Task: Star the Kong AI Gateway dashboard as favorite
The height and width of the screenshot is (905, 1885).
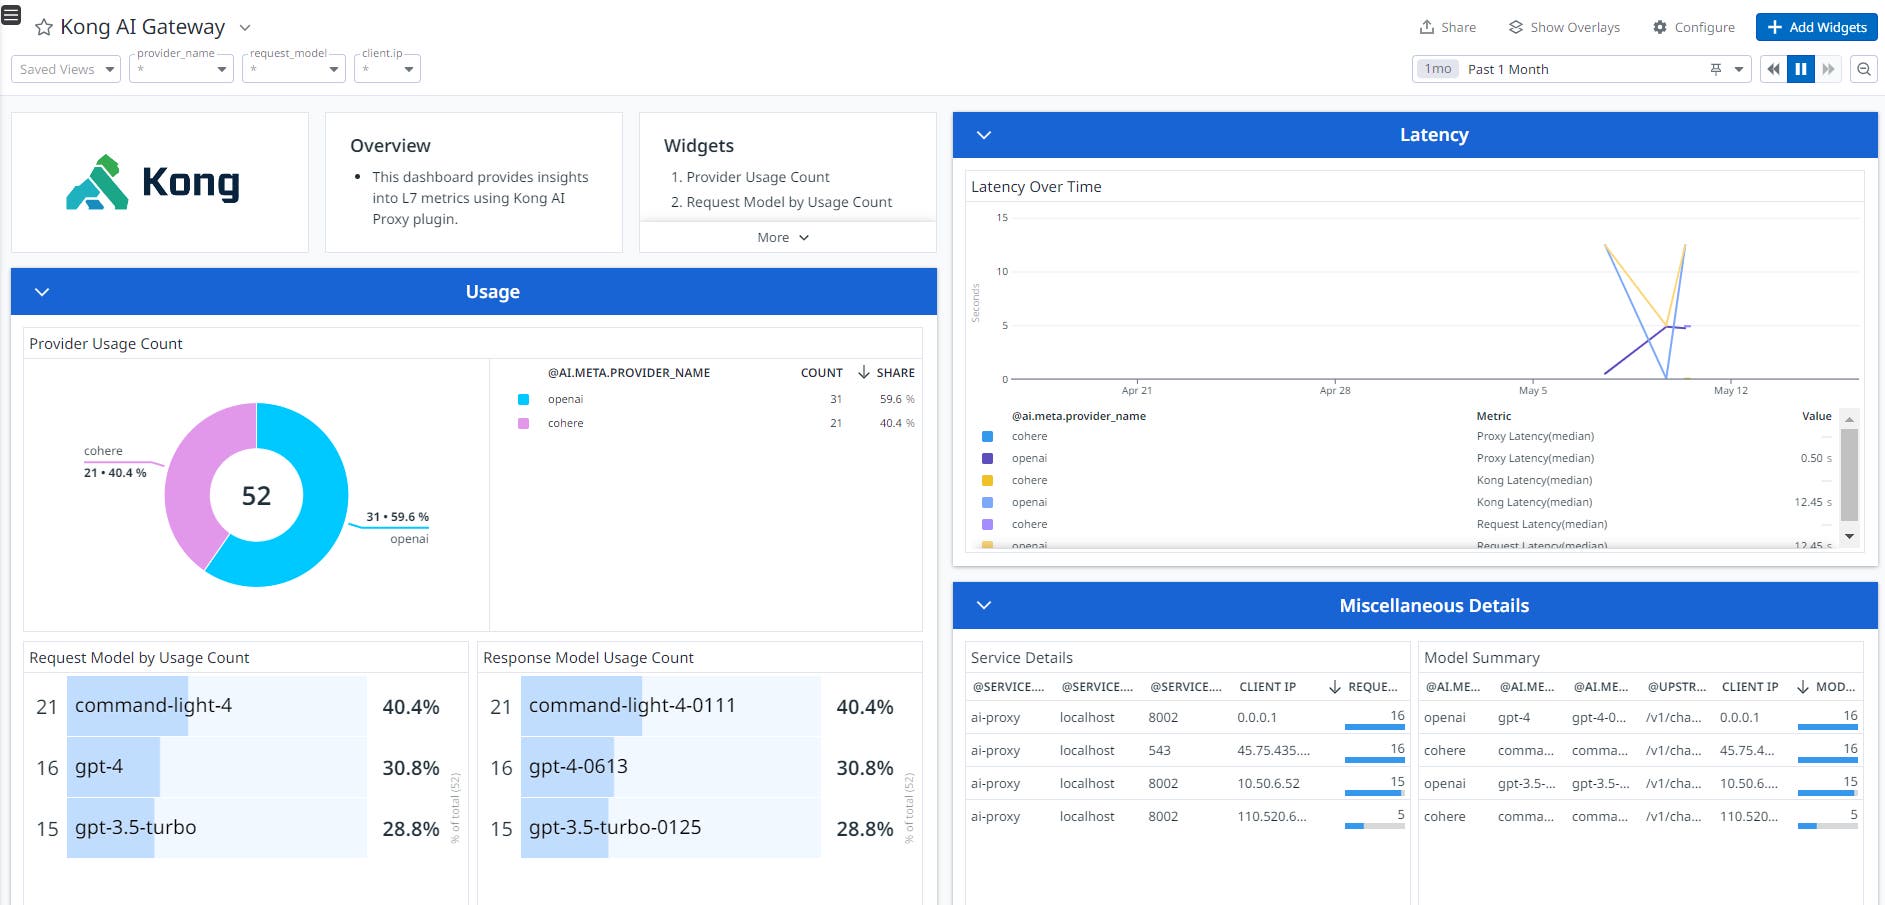Action: point(41,27)
